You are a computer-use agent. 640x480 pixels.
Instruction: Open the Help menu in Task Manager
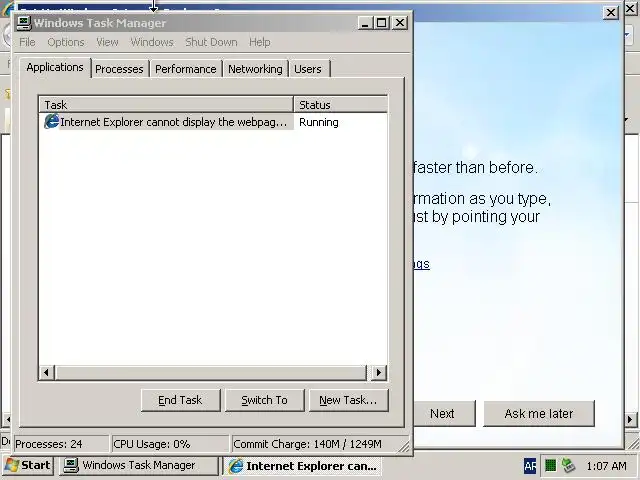point(260,42)
